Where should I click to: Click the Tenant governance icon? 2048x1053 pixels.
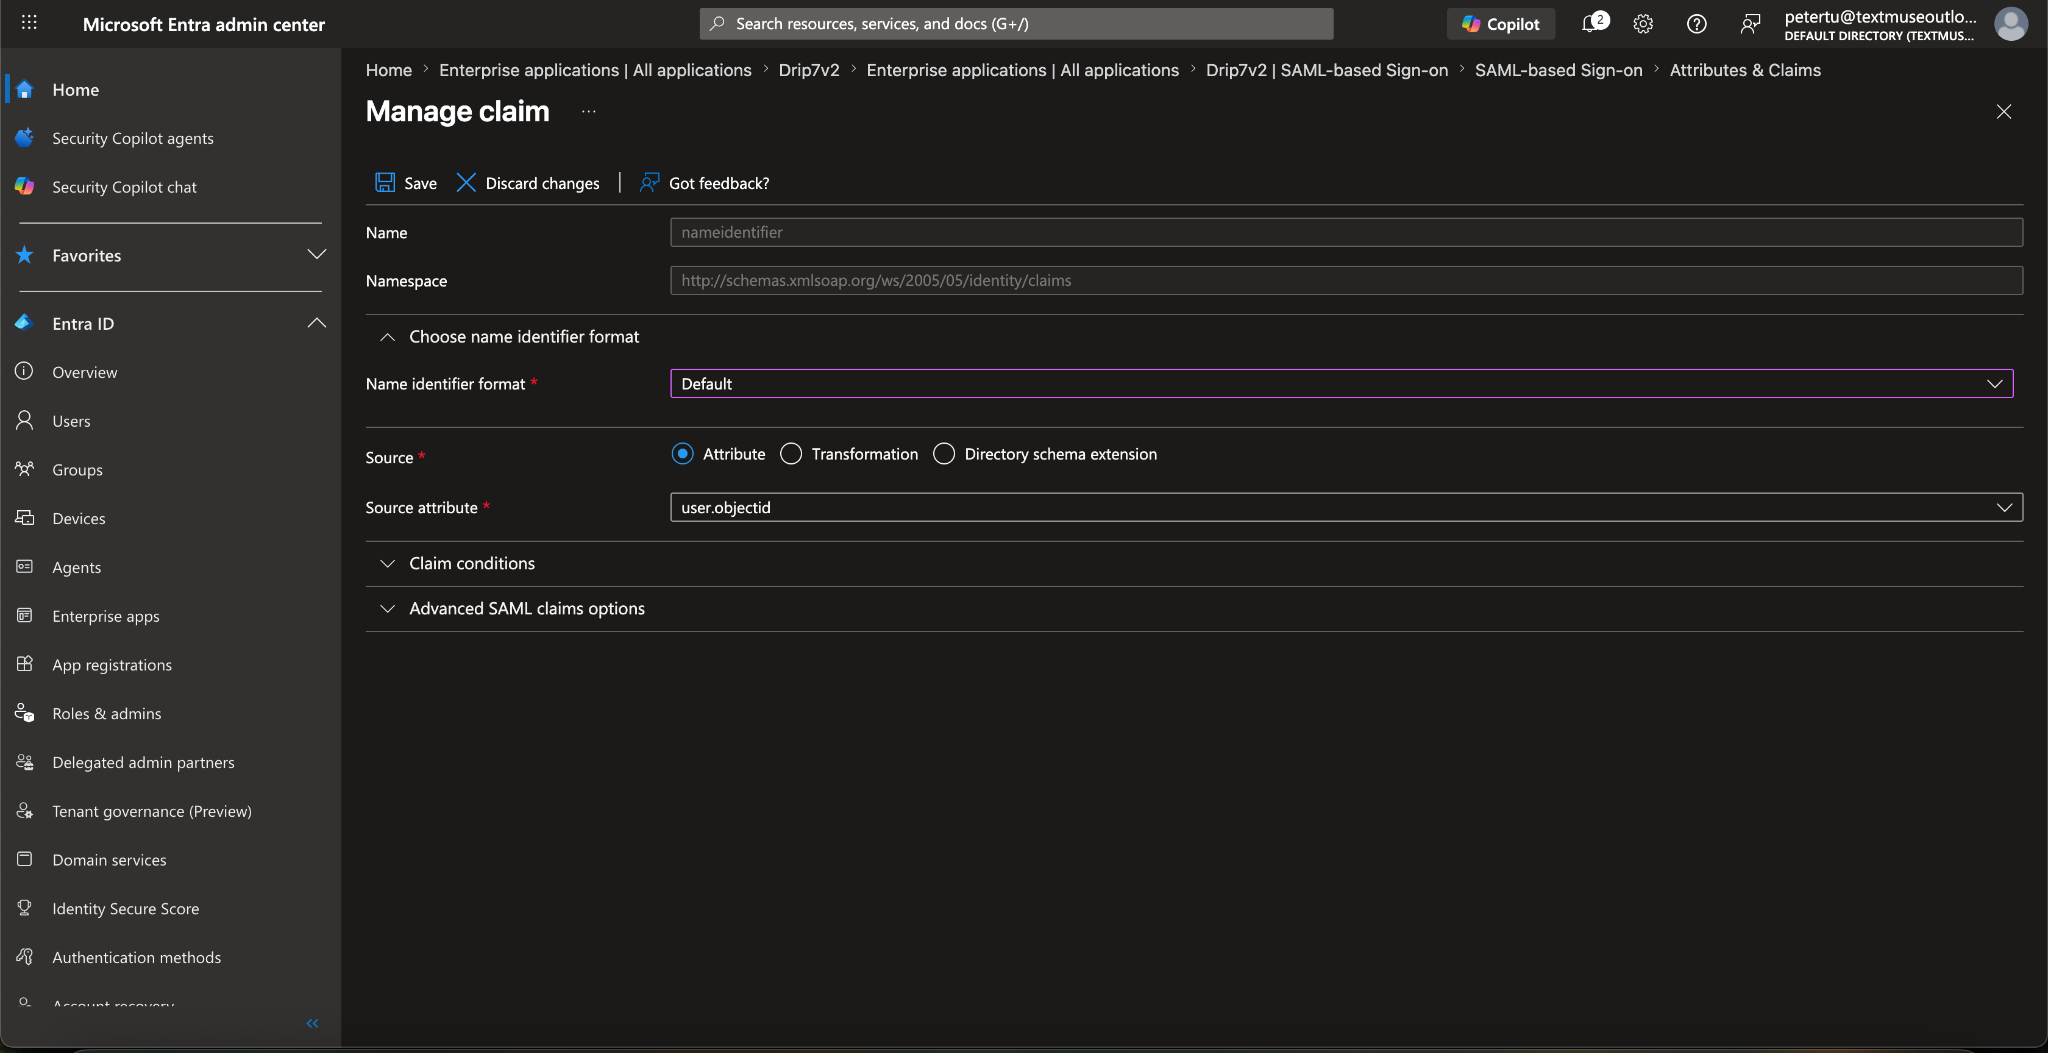[25, 811]
